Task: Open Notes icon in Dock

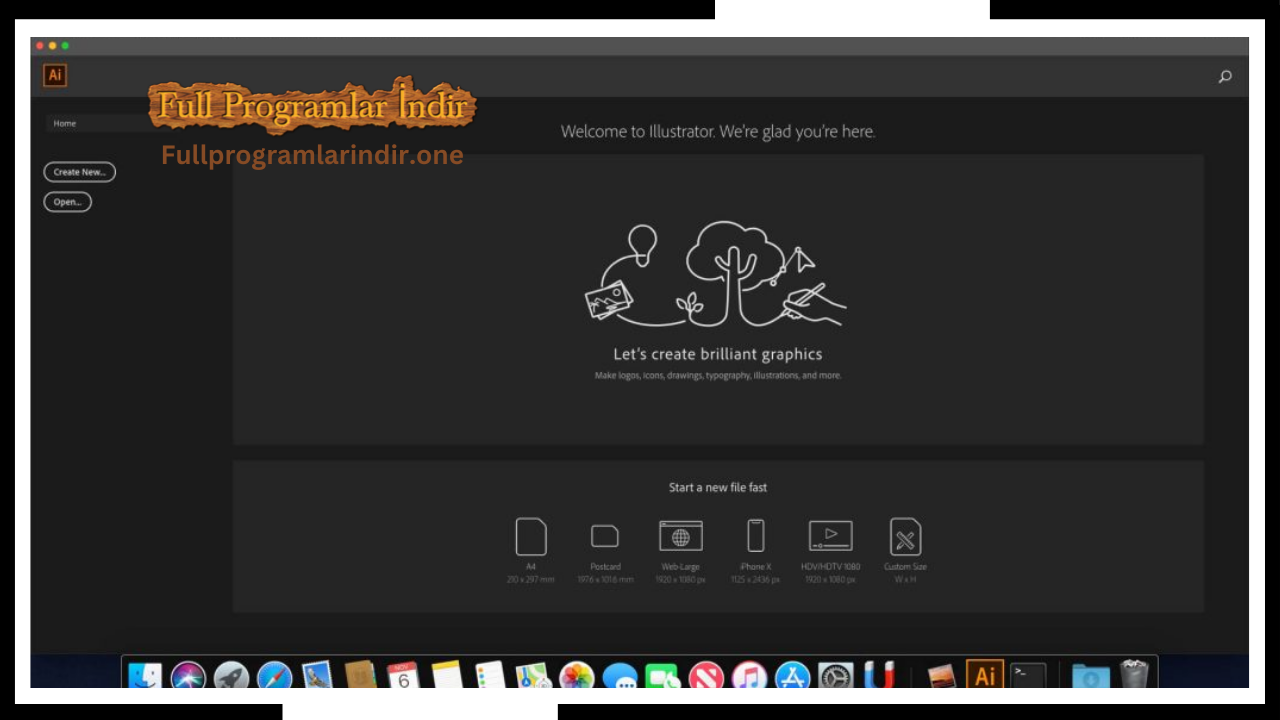Action: (447, 675)
